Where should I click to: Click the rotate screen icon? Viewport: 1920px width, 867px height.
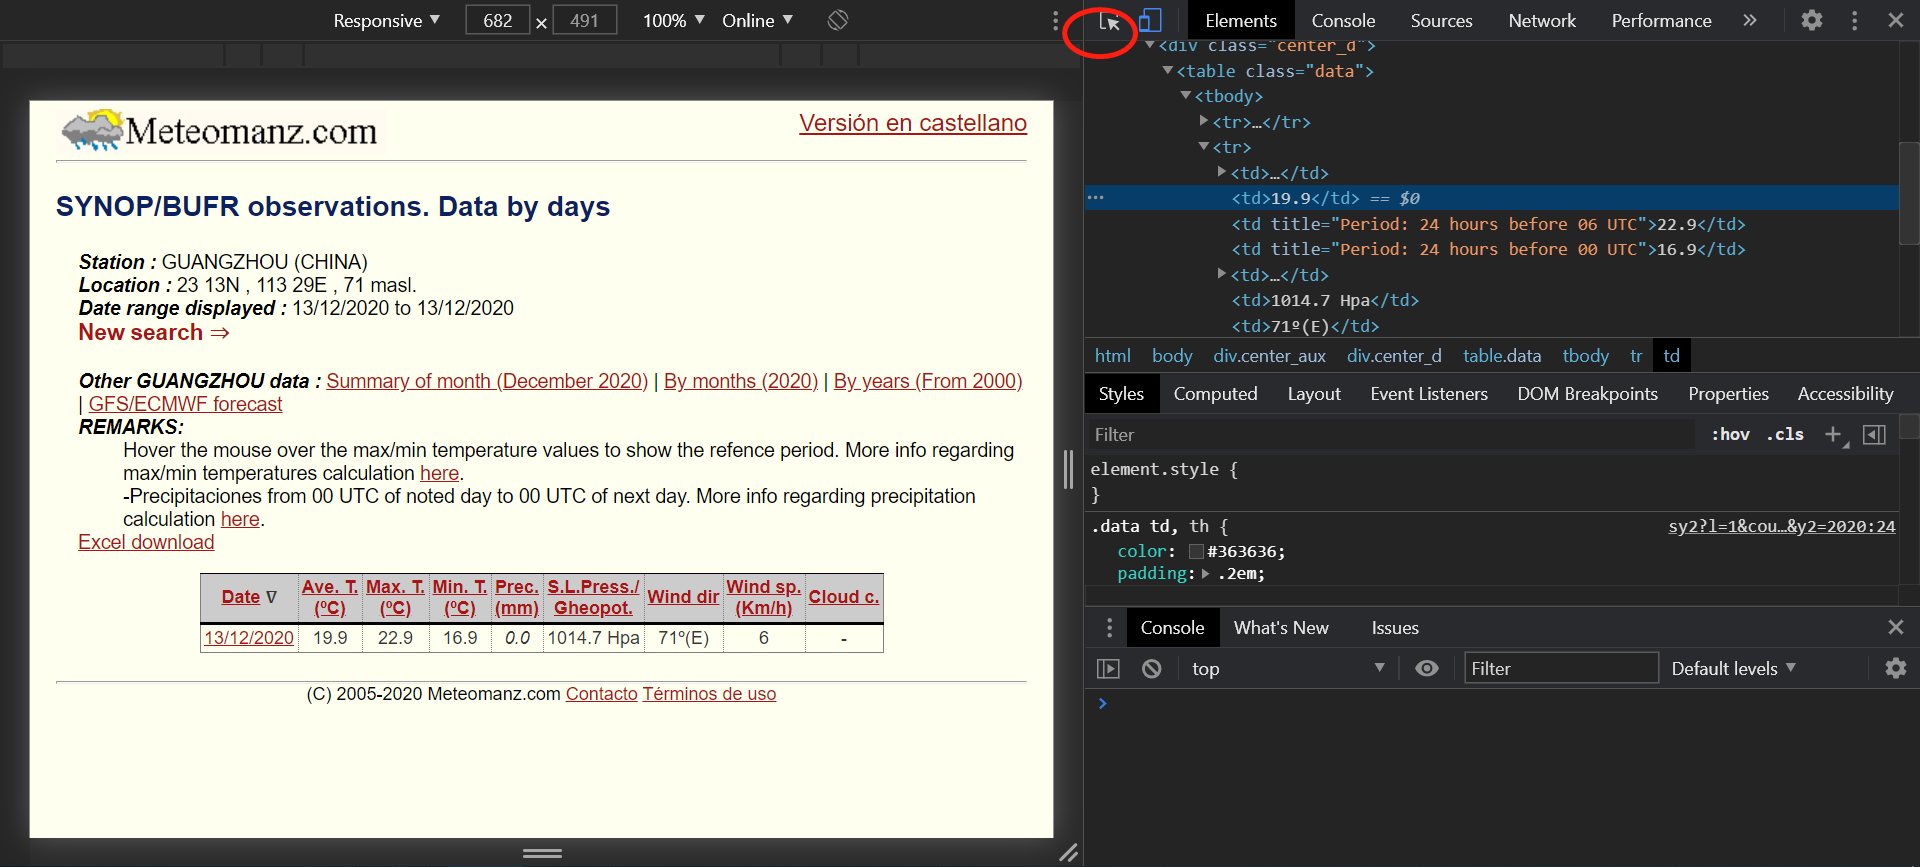pyautogui.click(x=838, y=20)
